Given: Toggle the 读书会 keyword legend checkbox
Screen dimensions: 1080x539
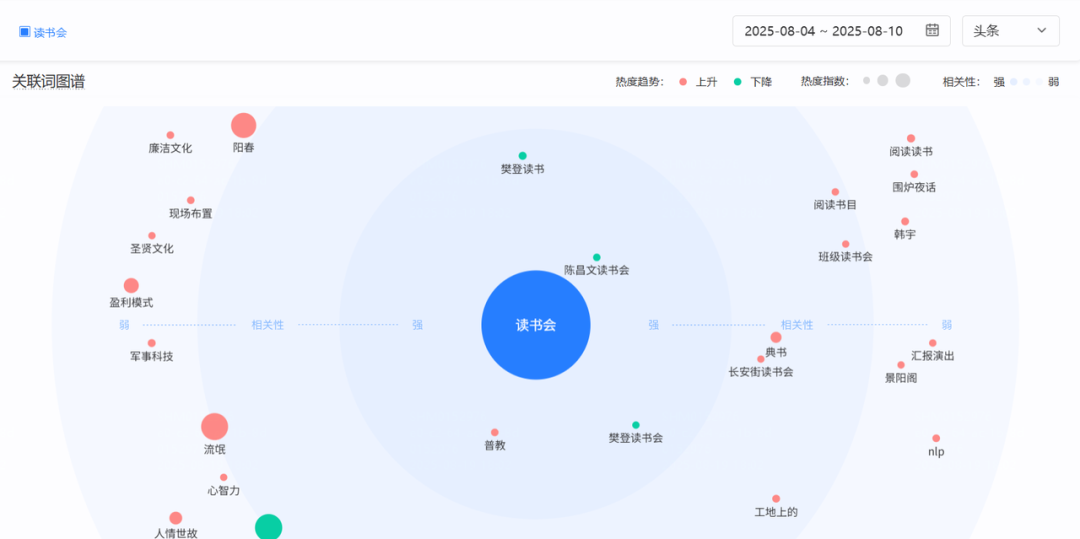Looking at the screenshot, I should pos(25,32).
